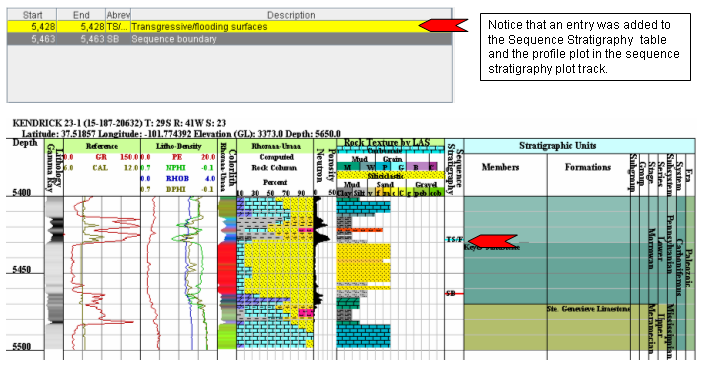This screenshot has width=706, height=365.
Task: Click the Description column header
Action: coord(291,15)
